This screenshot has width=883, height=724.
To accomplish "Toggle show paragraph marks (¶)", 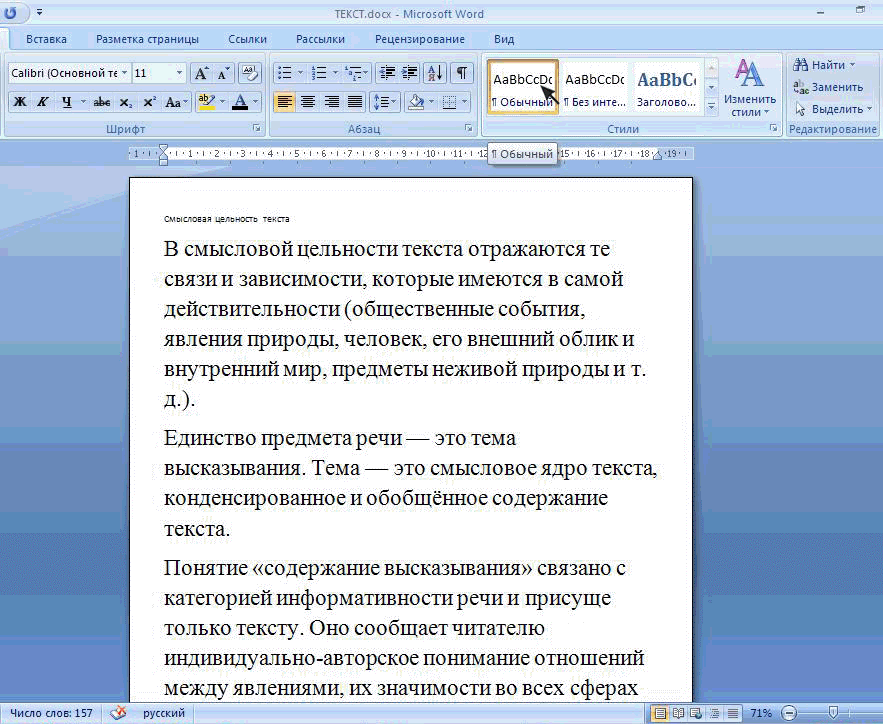I will coord(461,73).
